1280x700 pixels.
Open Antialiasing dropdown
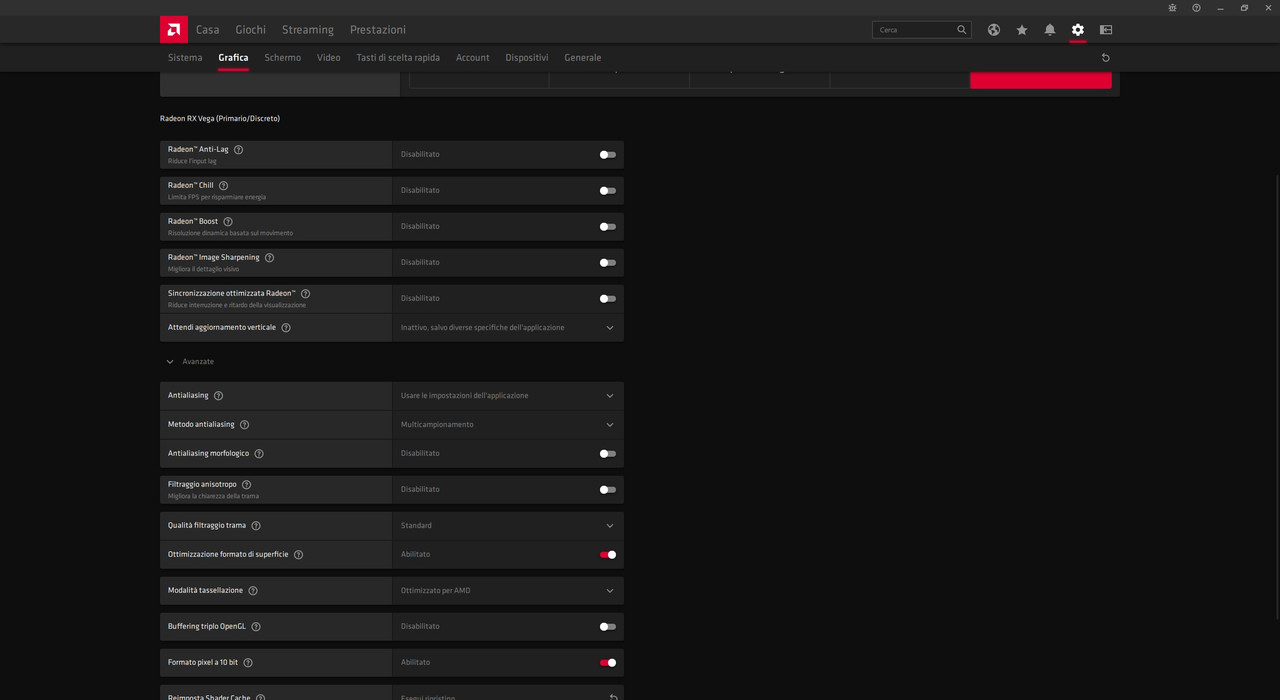click(508, 396)
